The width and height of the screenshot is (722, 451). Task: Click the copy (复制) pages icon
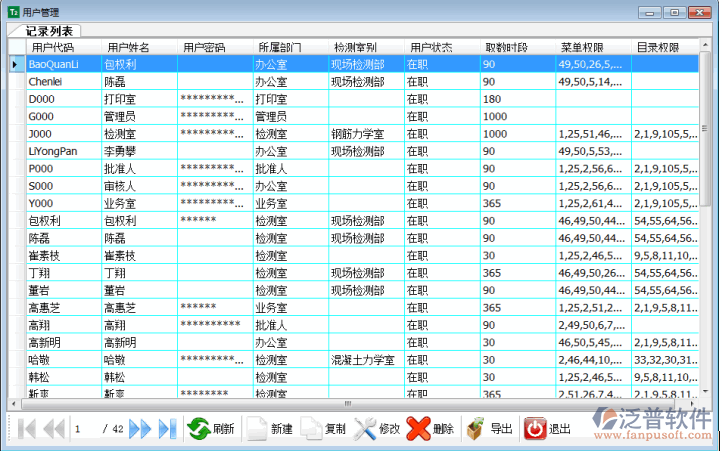pyautogui.click(x=311, y=428)
